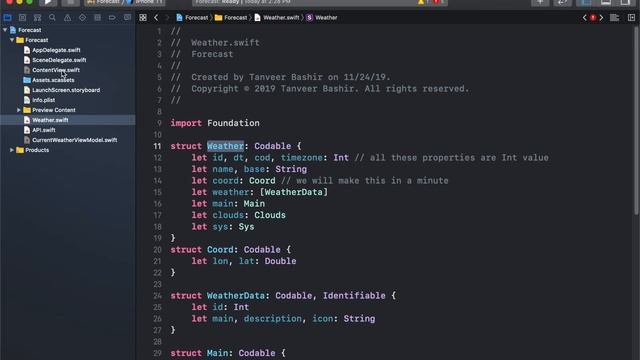This screenshot has height=360, width=640.
Task: Click 'description' property on line 26
Action: [273, 319]
